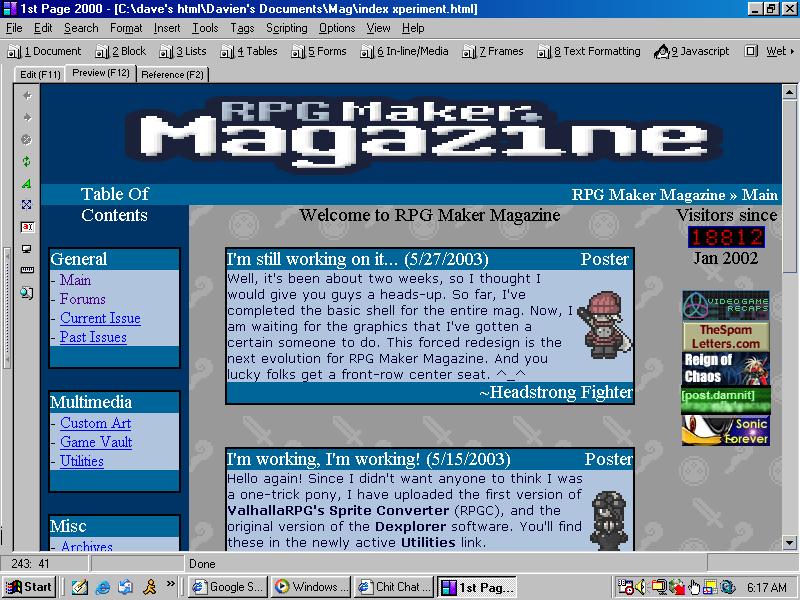
Task: Open the 1 Document toolbar tab
Action: (44, 51)
